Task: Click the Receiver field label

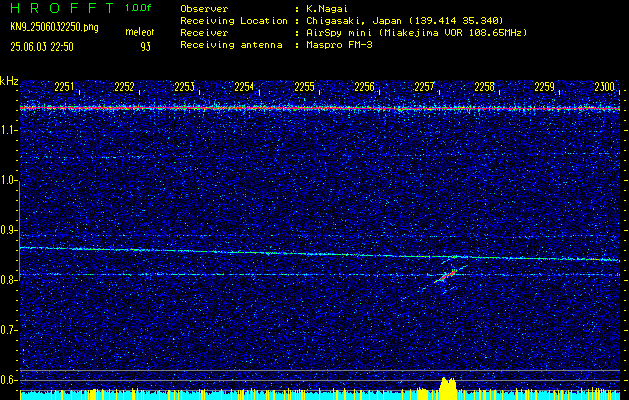Action: pyautogui.click(x=204, y=33)
